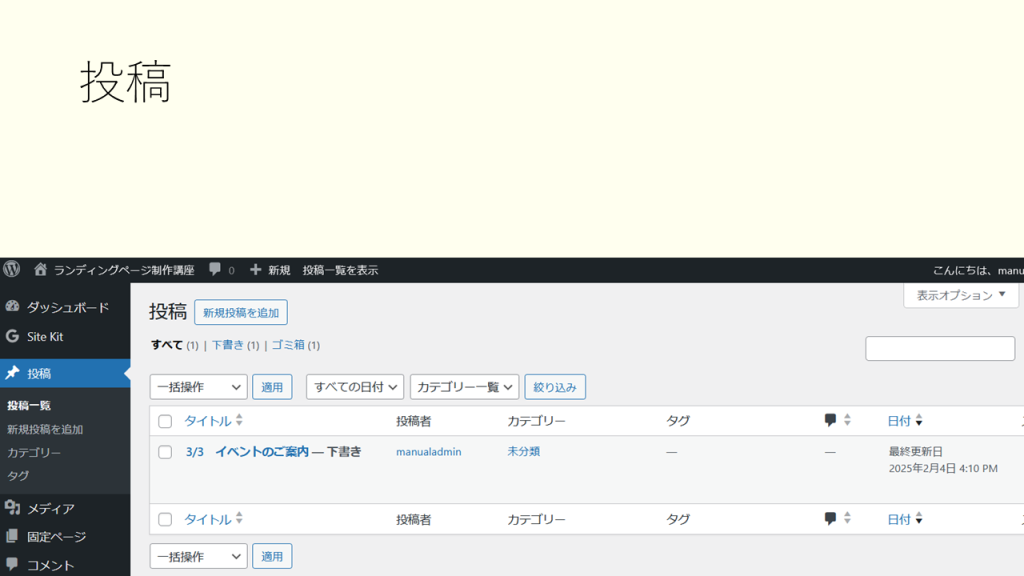This screenshot has width=1024, height=576.
Task: Open ダッシュボード from the sidebar
Action: [67, 307]
